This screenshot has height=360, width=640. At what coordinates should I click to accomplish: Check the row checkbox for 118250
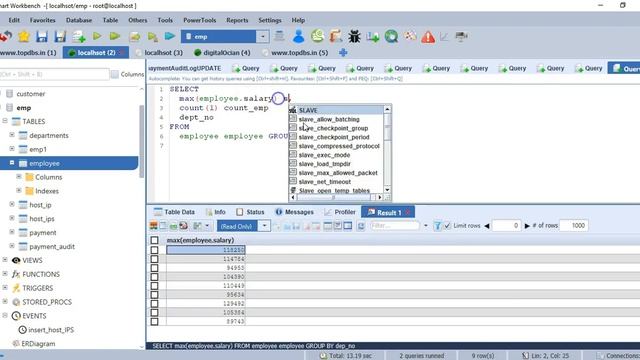[x=154, y=250]
